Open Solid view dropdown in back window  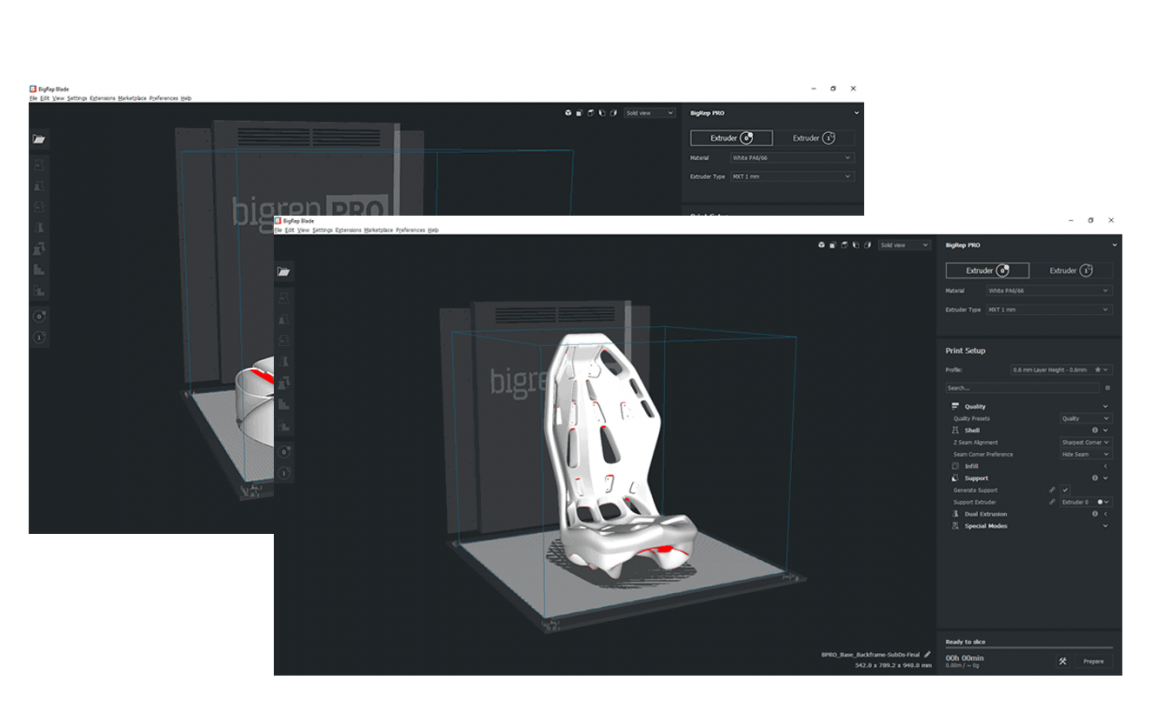click(x=650, y=113)
